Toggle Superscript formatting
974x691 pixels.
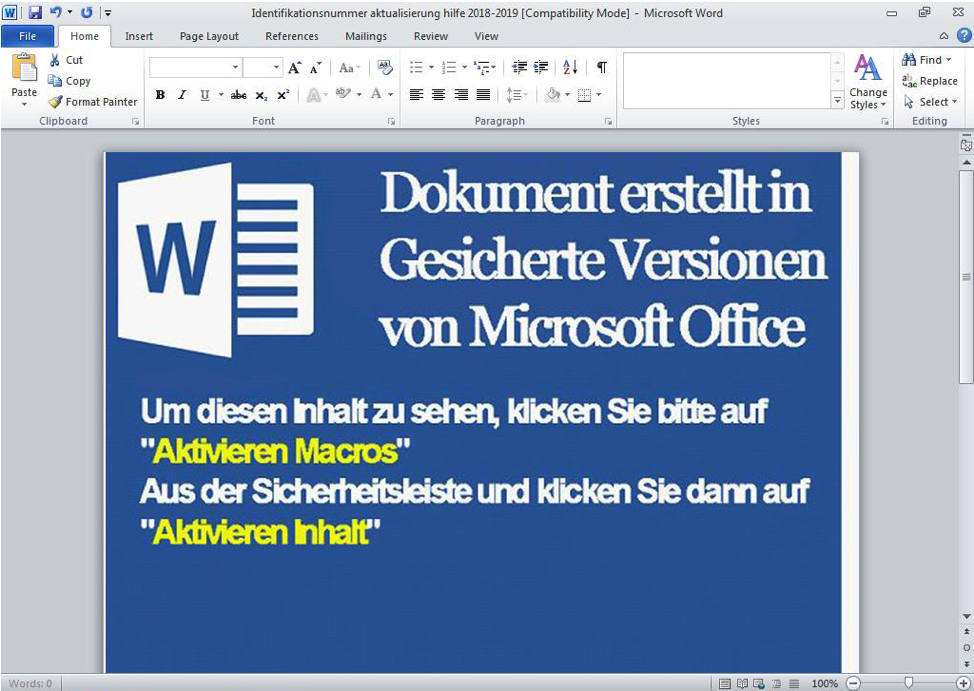(x=283, y=95)
